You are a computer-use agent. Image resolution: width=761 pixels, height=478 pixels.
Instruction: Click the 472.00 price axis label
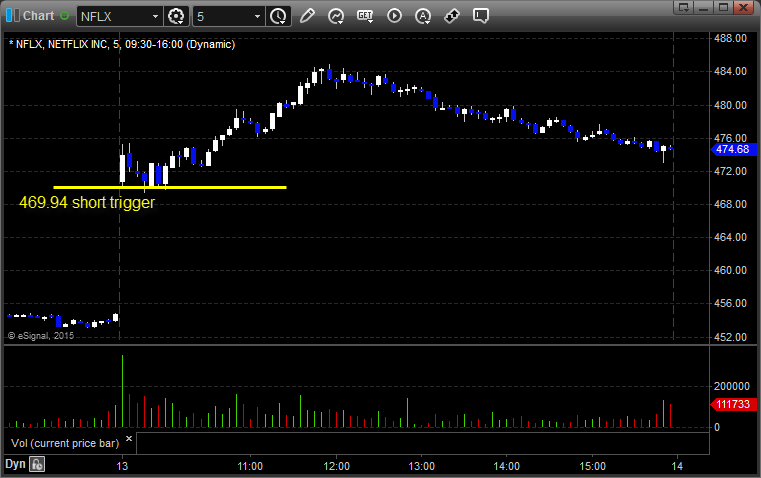pyautogui.click(x=730, y=171)
